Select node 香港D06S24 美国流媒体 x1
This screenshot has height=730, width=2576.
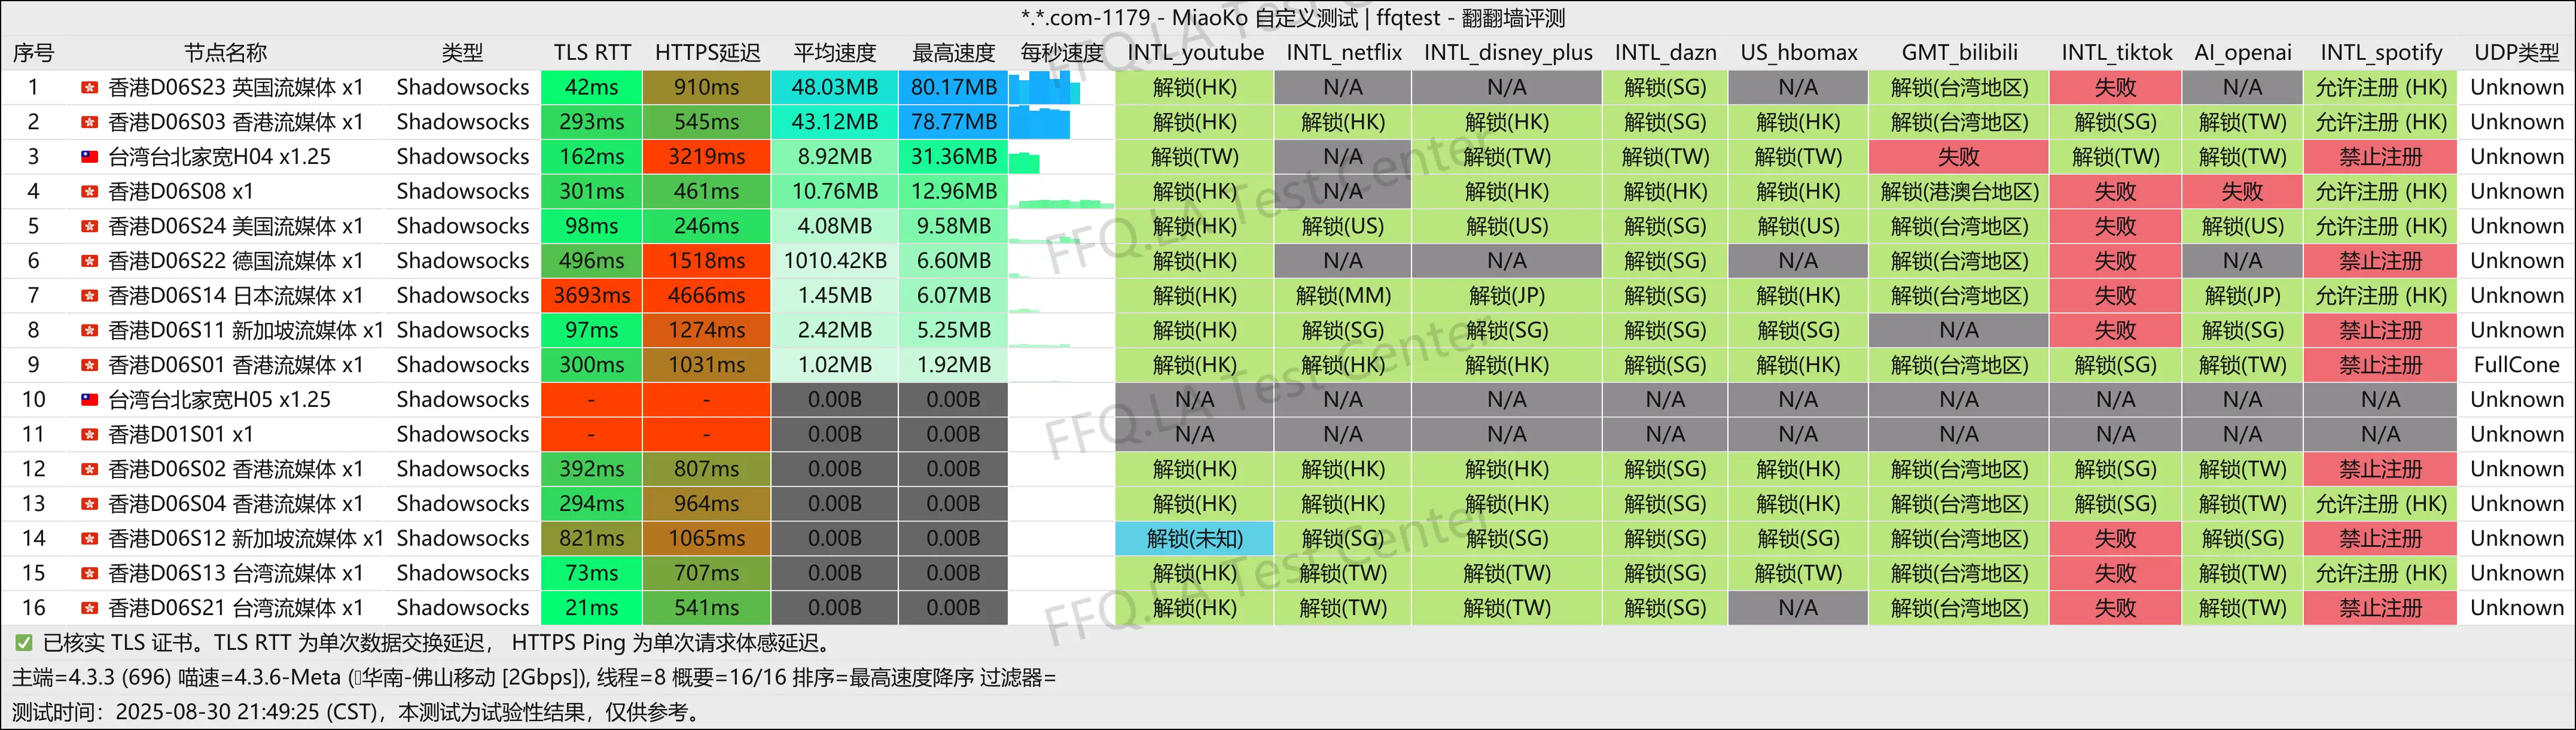pyautogui.click(x=235, y=227)
